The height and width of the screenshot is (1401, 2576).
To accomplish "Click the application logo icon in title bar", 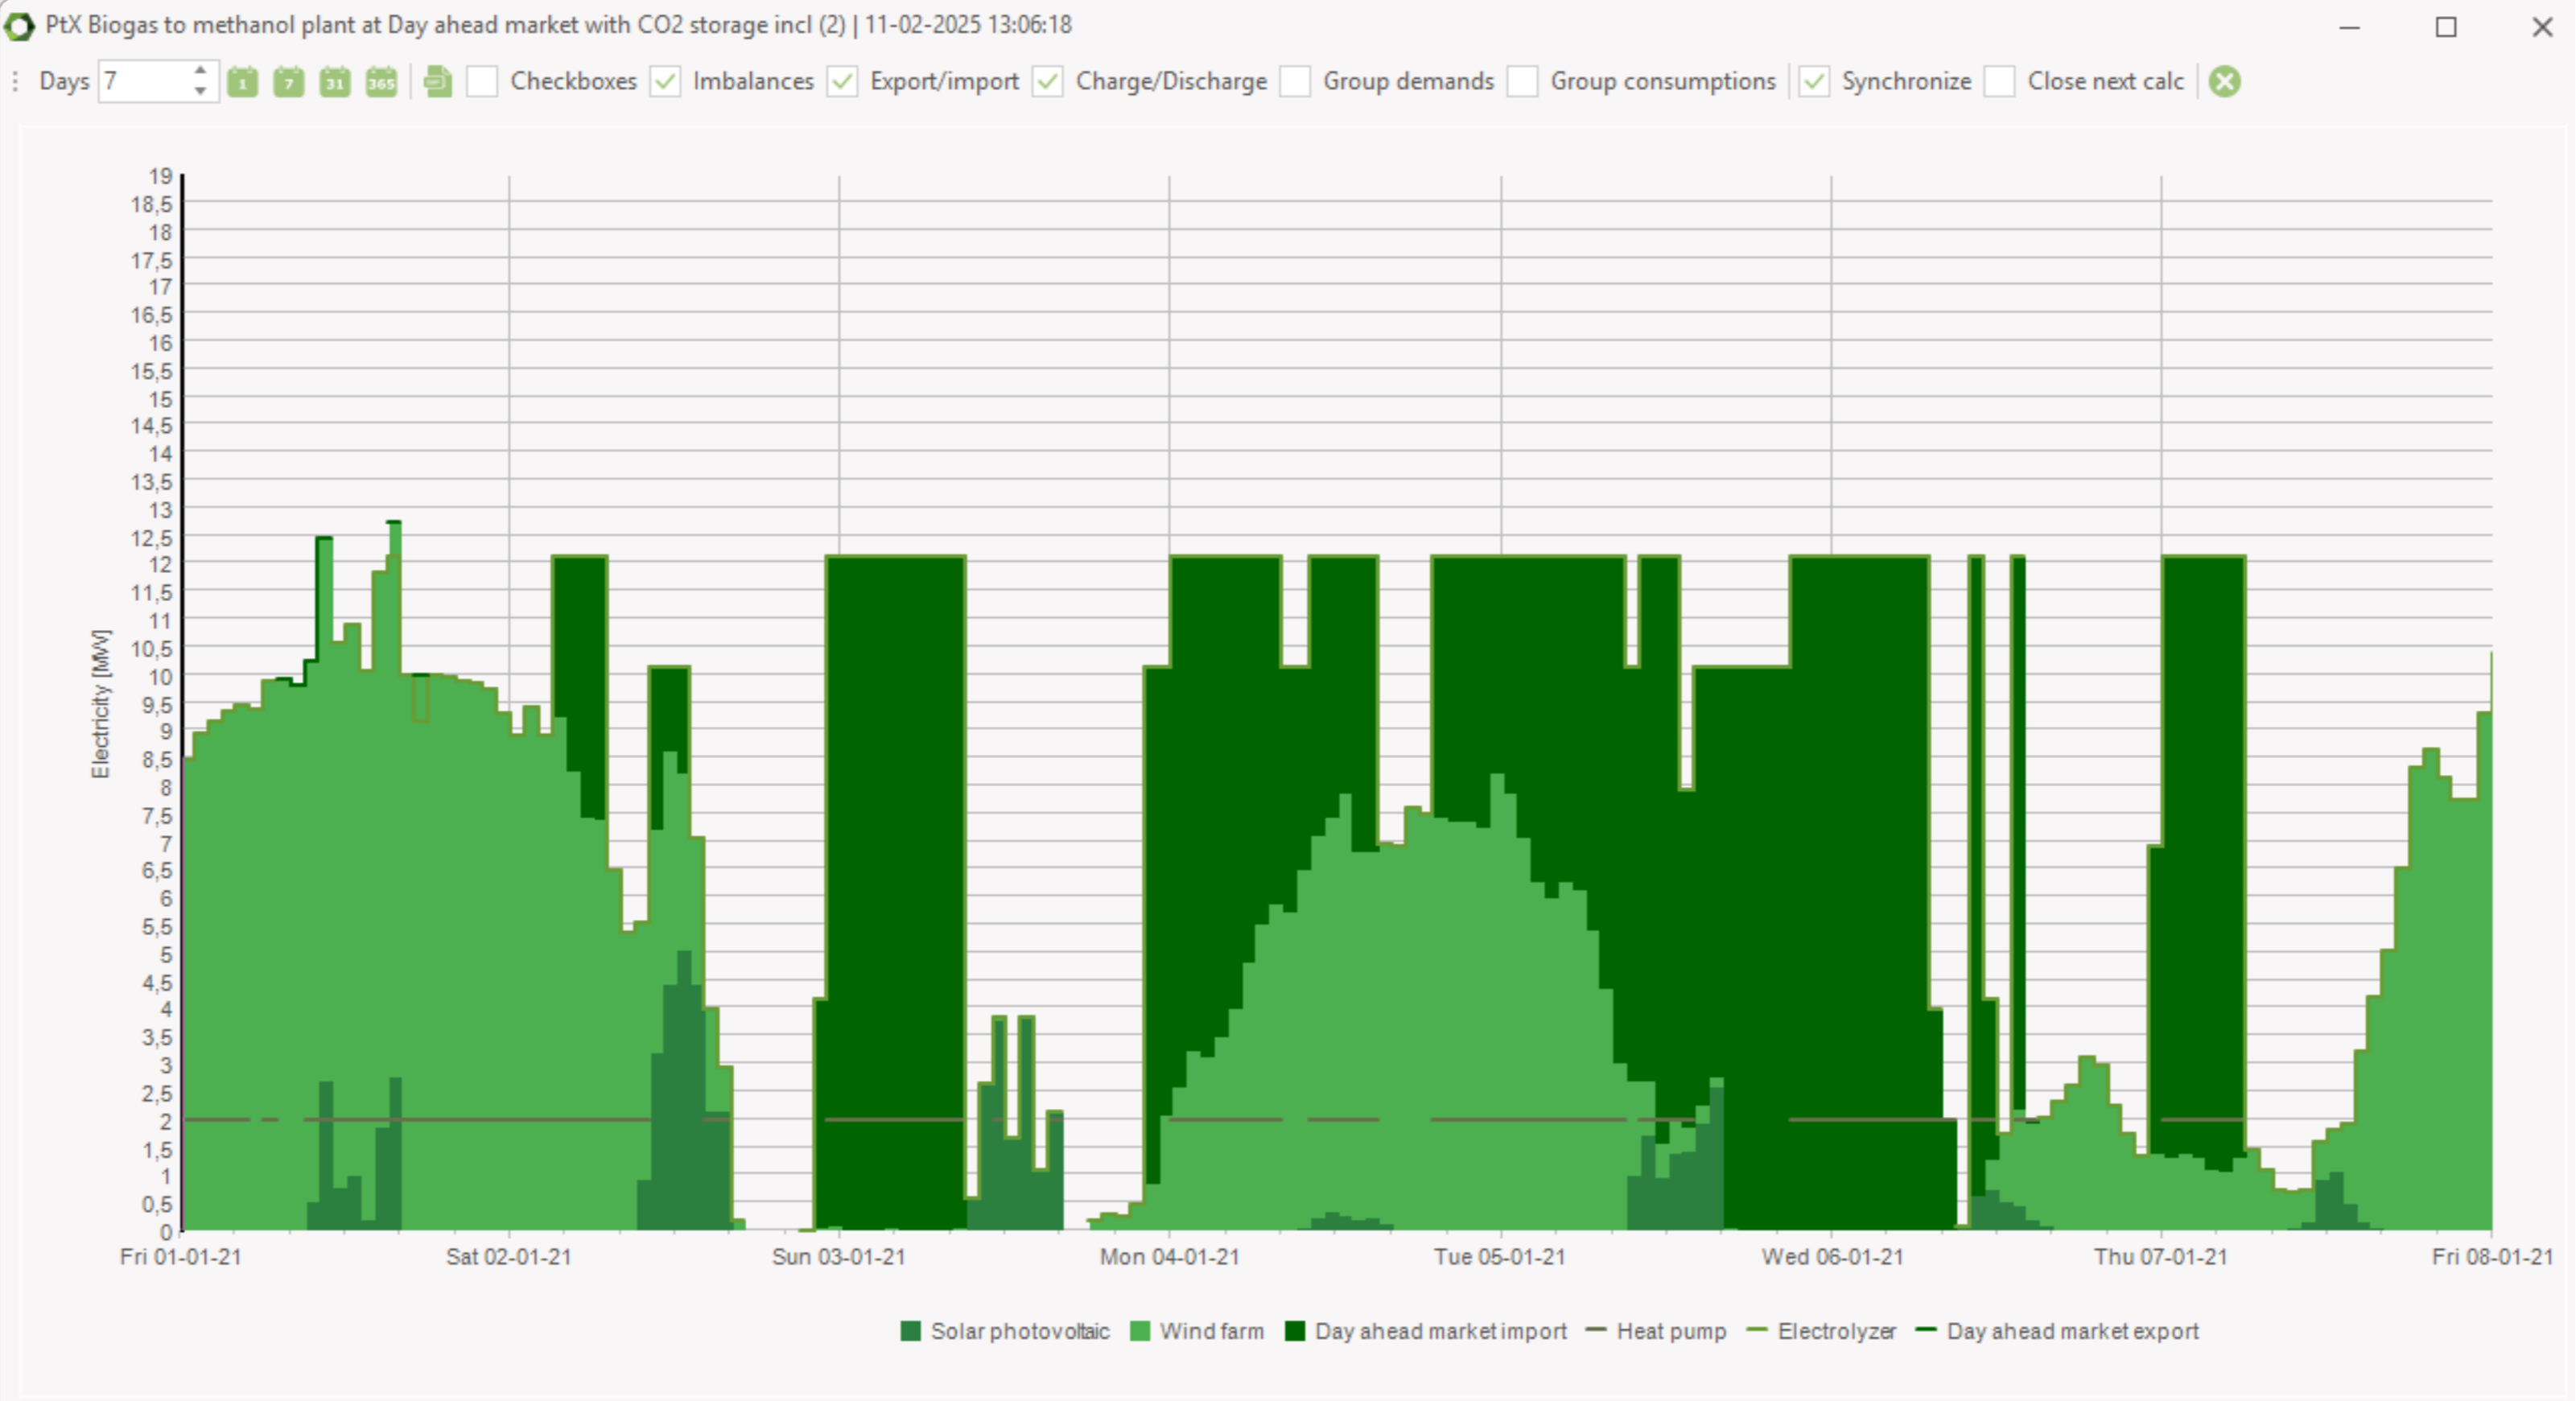I will (x=18, y=26).
